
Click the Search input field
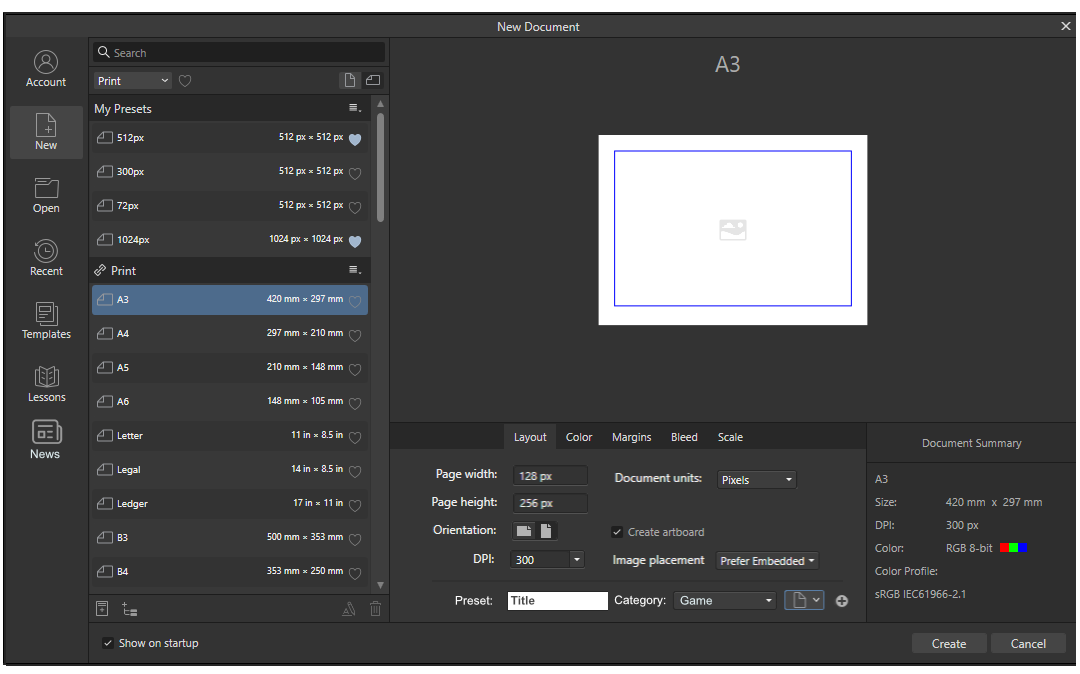pos(239,52)
